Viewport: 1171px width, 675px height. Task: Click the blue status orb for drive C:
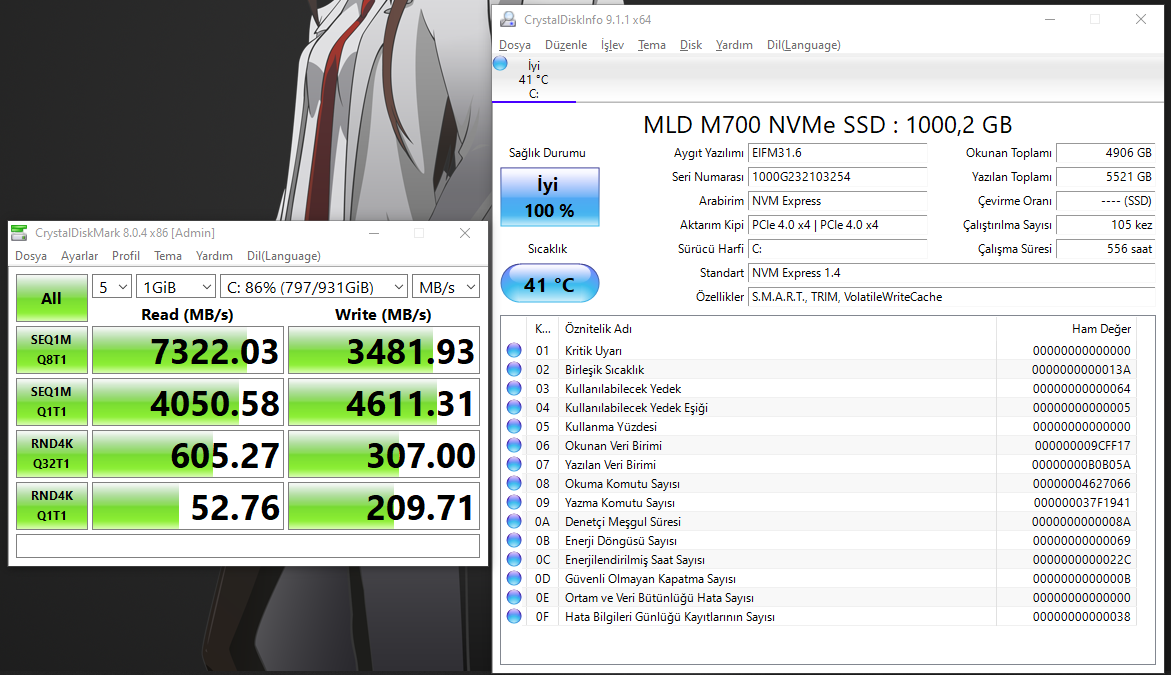500,63
